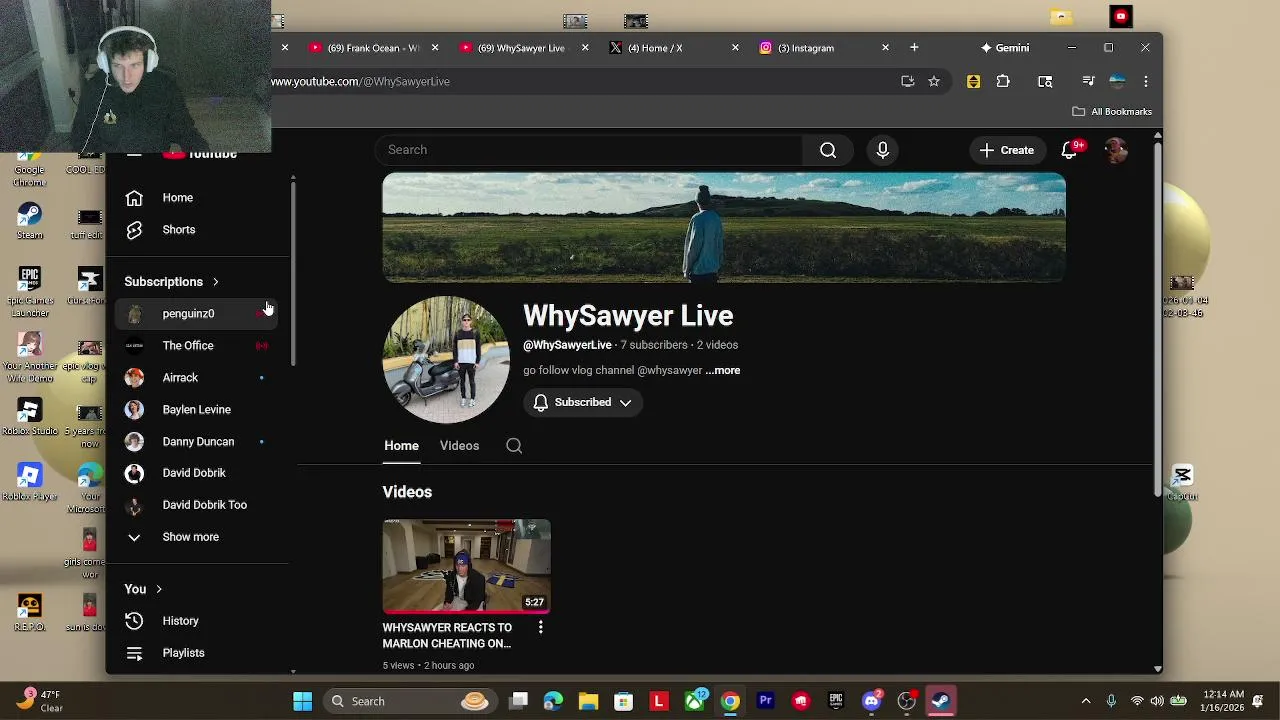The height and width of the screenshot is (720, 1280).
Task: Click the search magnifier button on YouTube
Action: click(828, 150)
